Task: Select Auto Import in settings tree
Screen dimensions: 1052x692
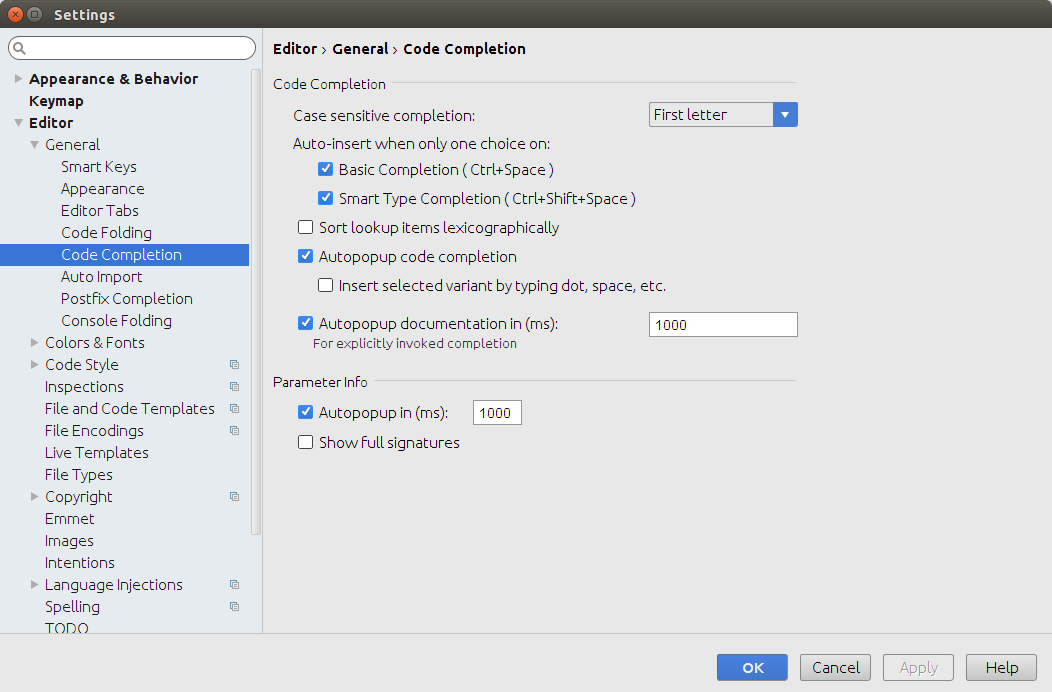Action: coord(101,277)
